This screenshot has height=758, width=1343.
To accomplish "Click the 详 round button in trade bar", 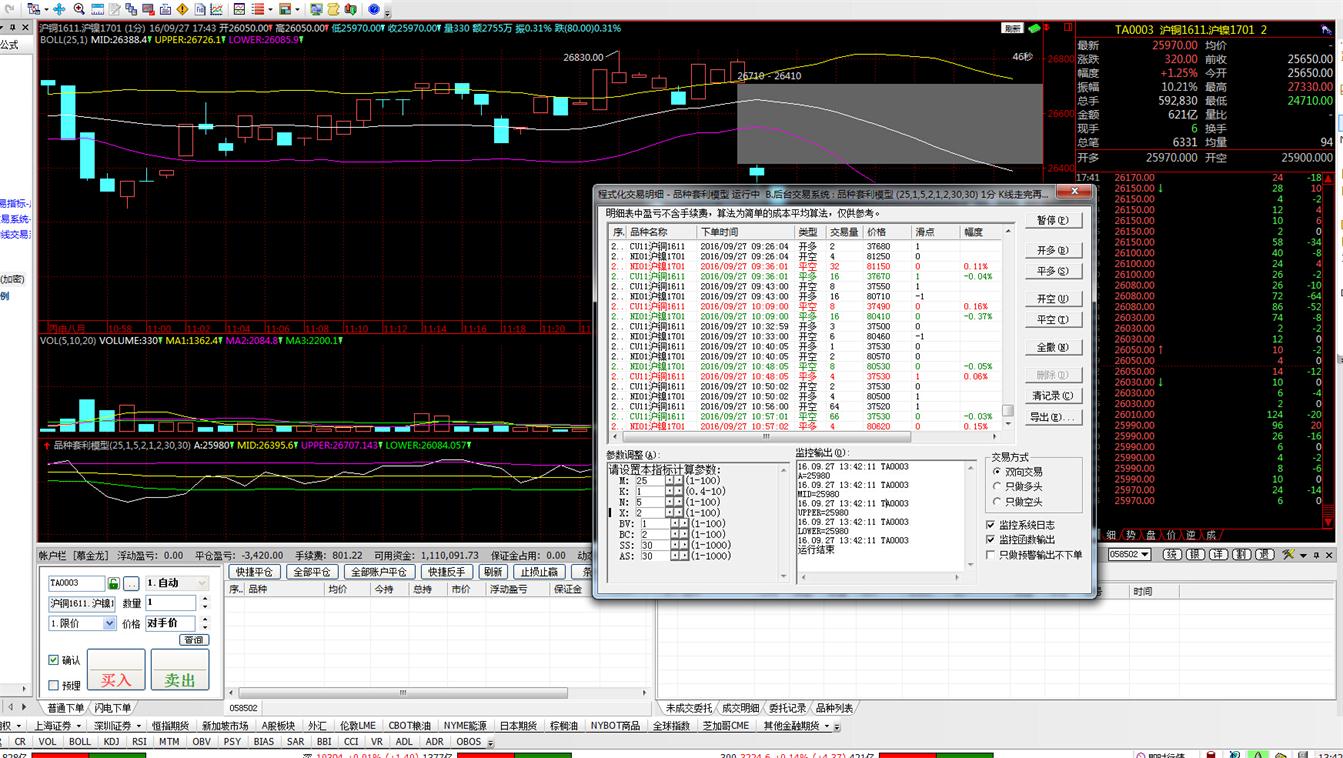I will tap(1218, 554).
